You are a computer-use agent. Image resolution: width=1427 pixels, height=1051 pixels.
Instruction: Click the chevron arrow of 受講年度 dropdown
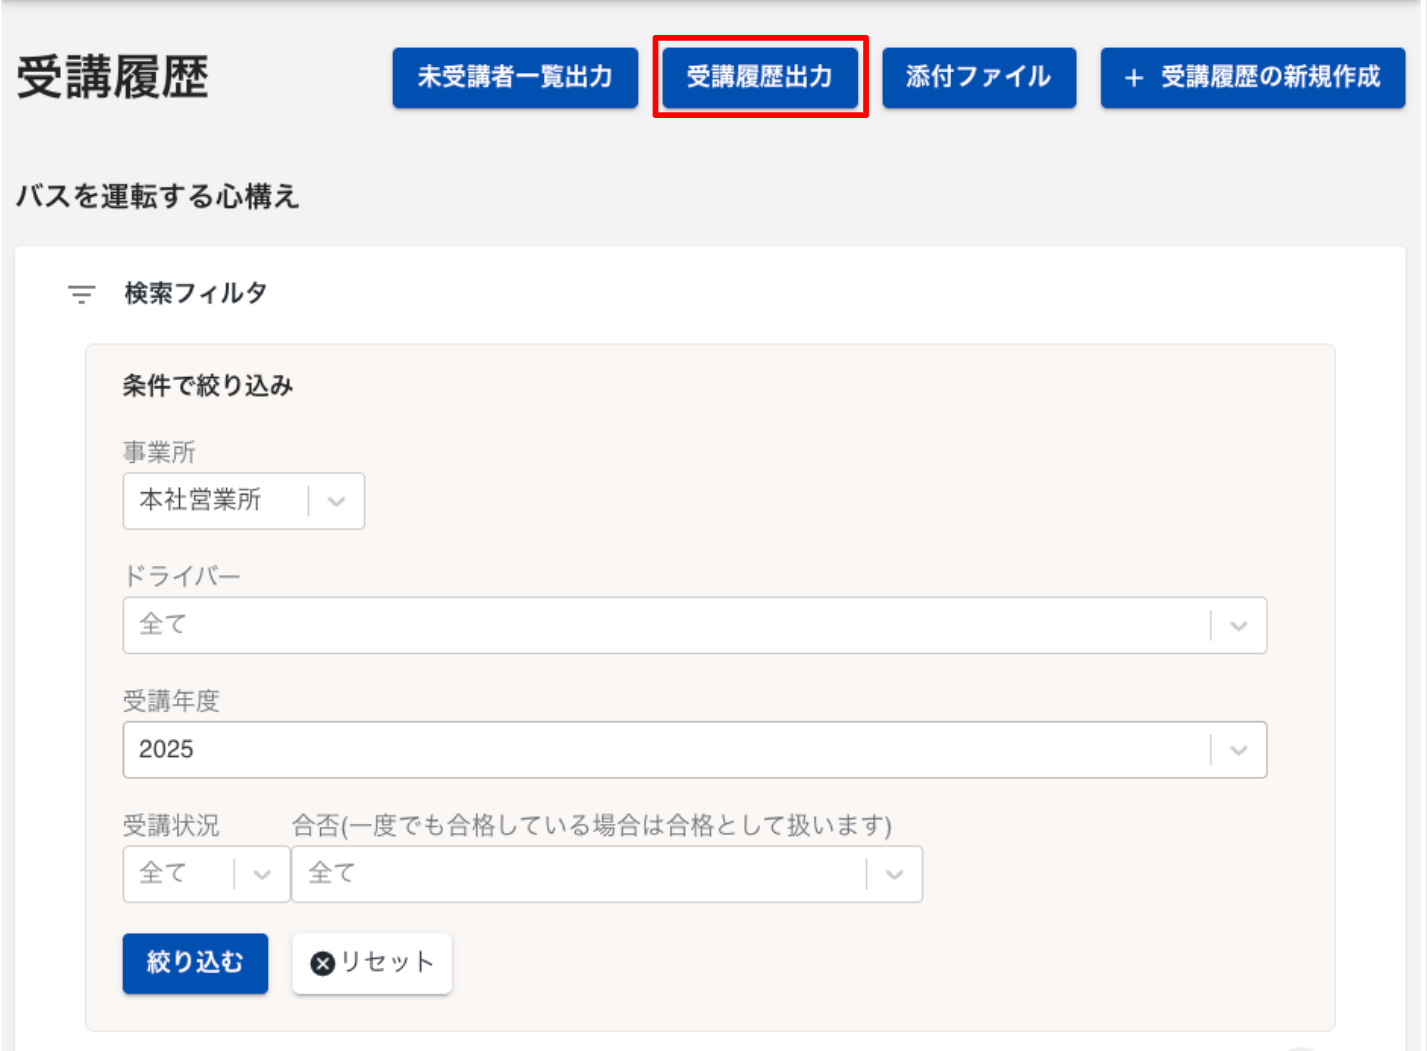click(x=1238, y=750)
